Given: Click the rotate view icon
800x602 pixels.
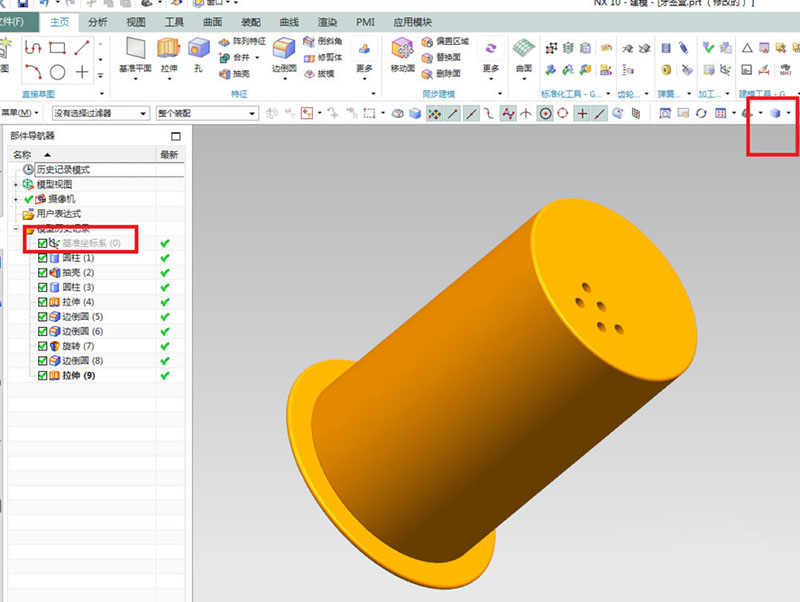Looking at the screenshot, I should pos(701,113).
